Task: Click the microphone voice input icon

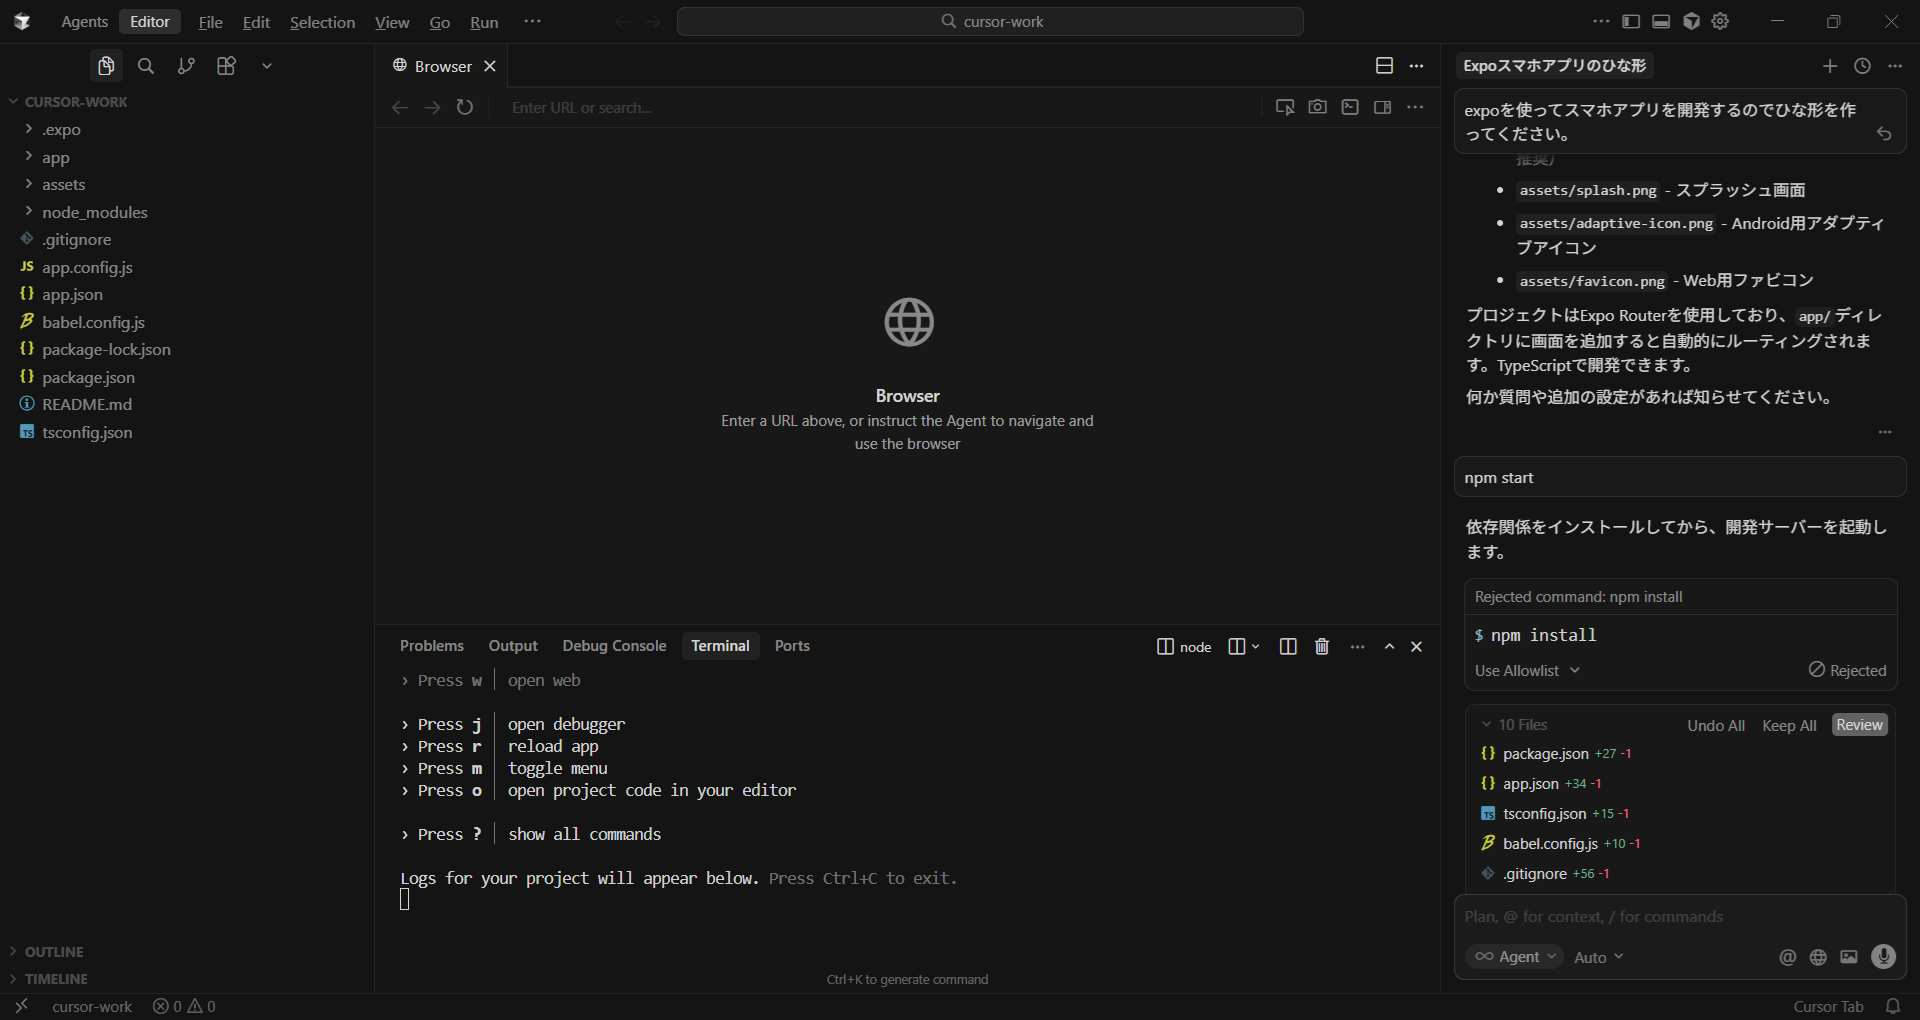Action: tap(1883, 957)
